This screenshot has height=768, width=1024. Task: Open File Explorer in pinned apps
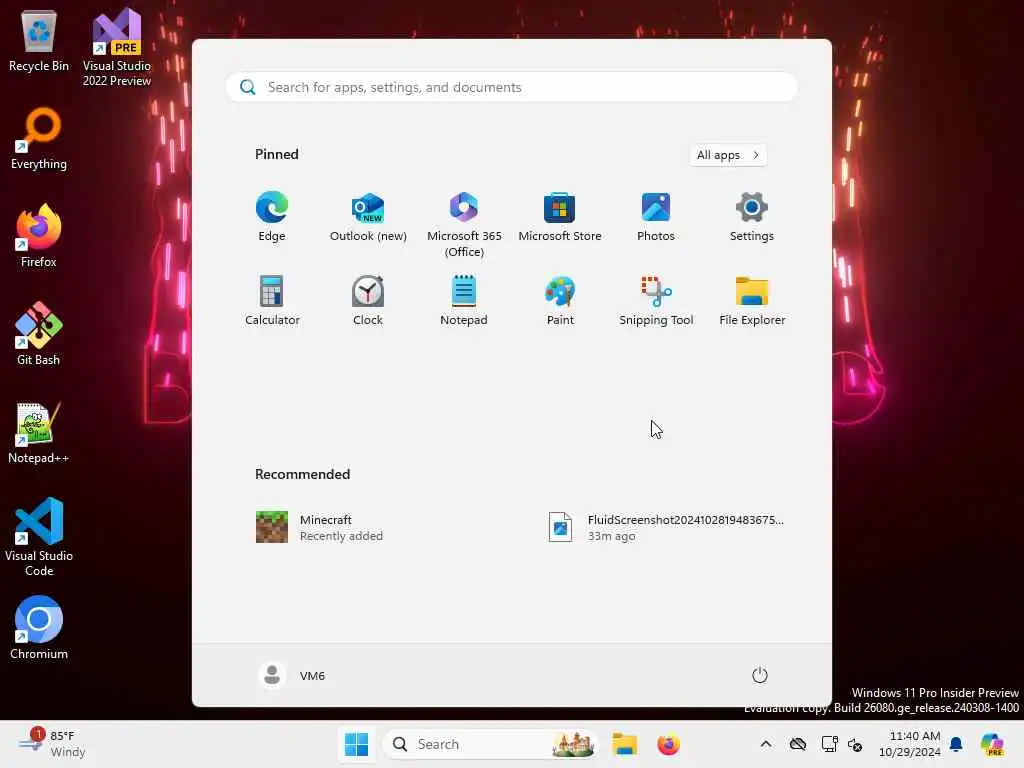click(752, 300)
